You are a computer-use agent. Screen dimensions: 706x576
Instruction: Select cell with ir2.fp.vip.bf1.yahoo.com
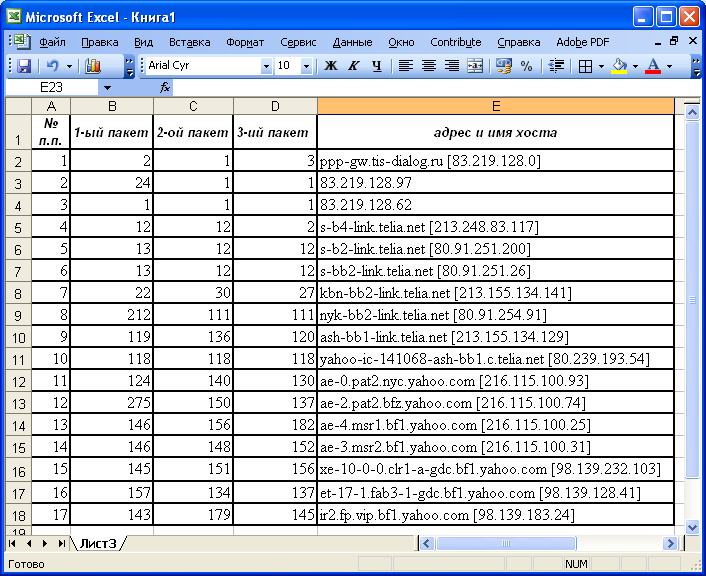point(496,514)
